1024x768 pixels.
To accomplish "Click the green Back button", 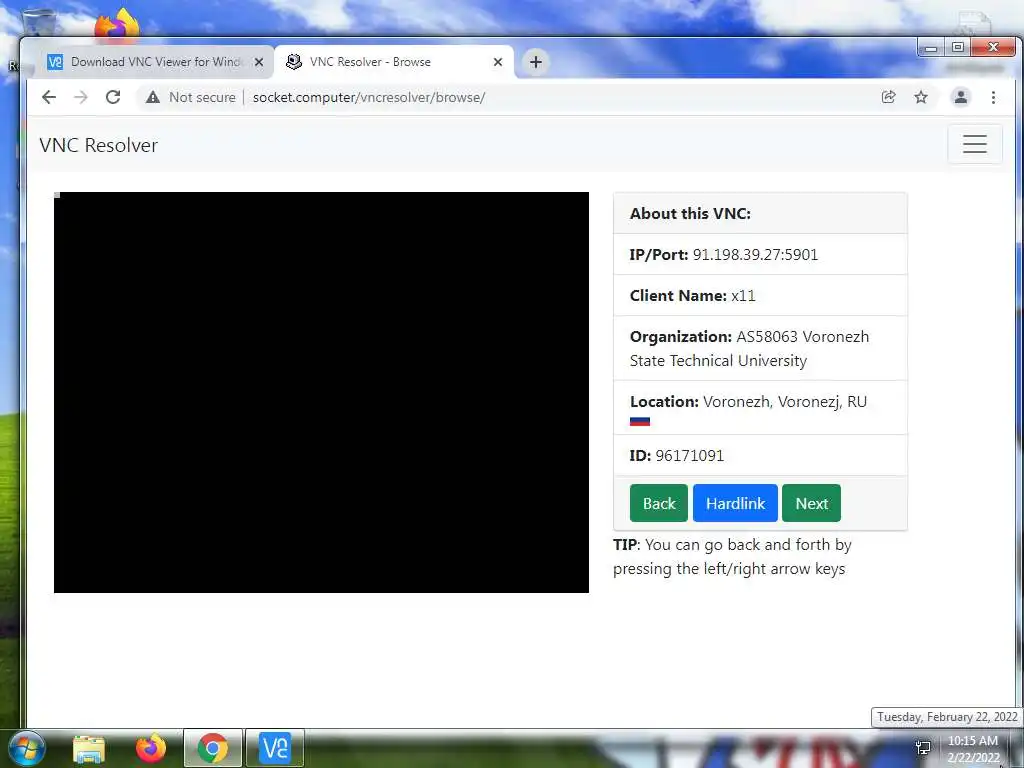I will [x=658, y=503].
